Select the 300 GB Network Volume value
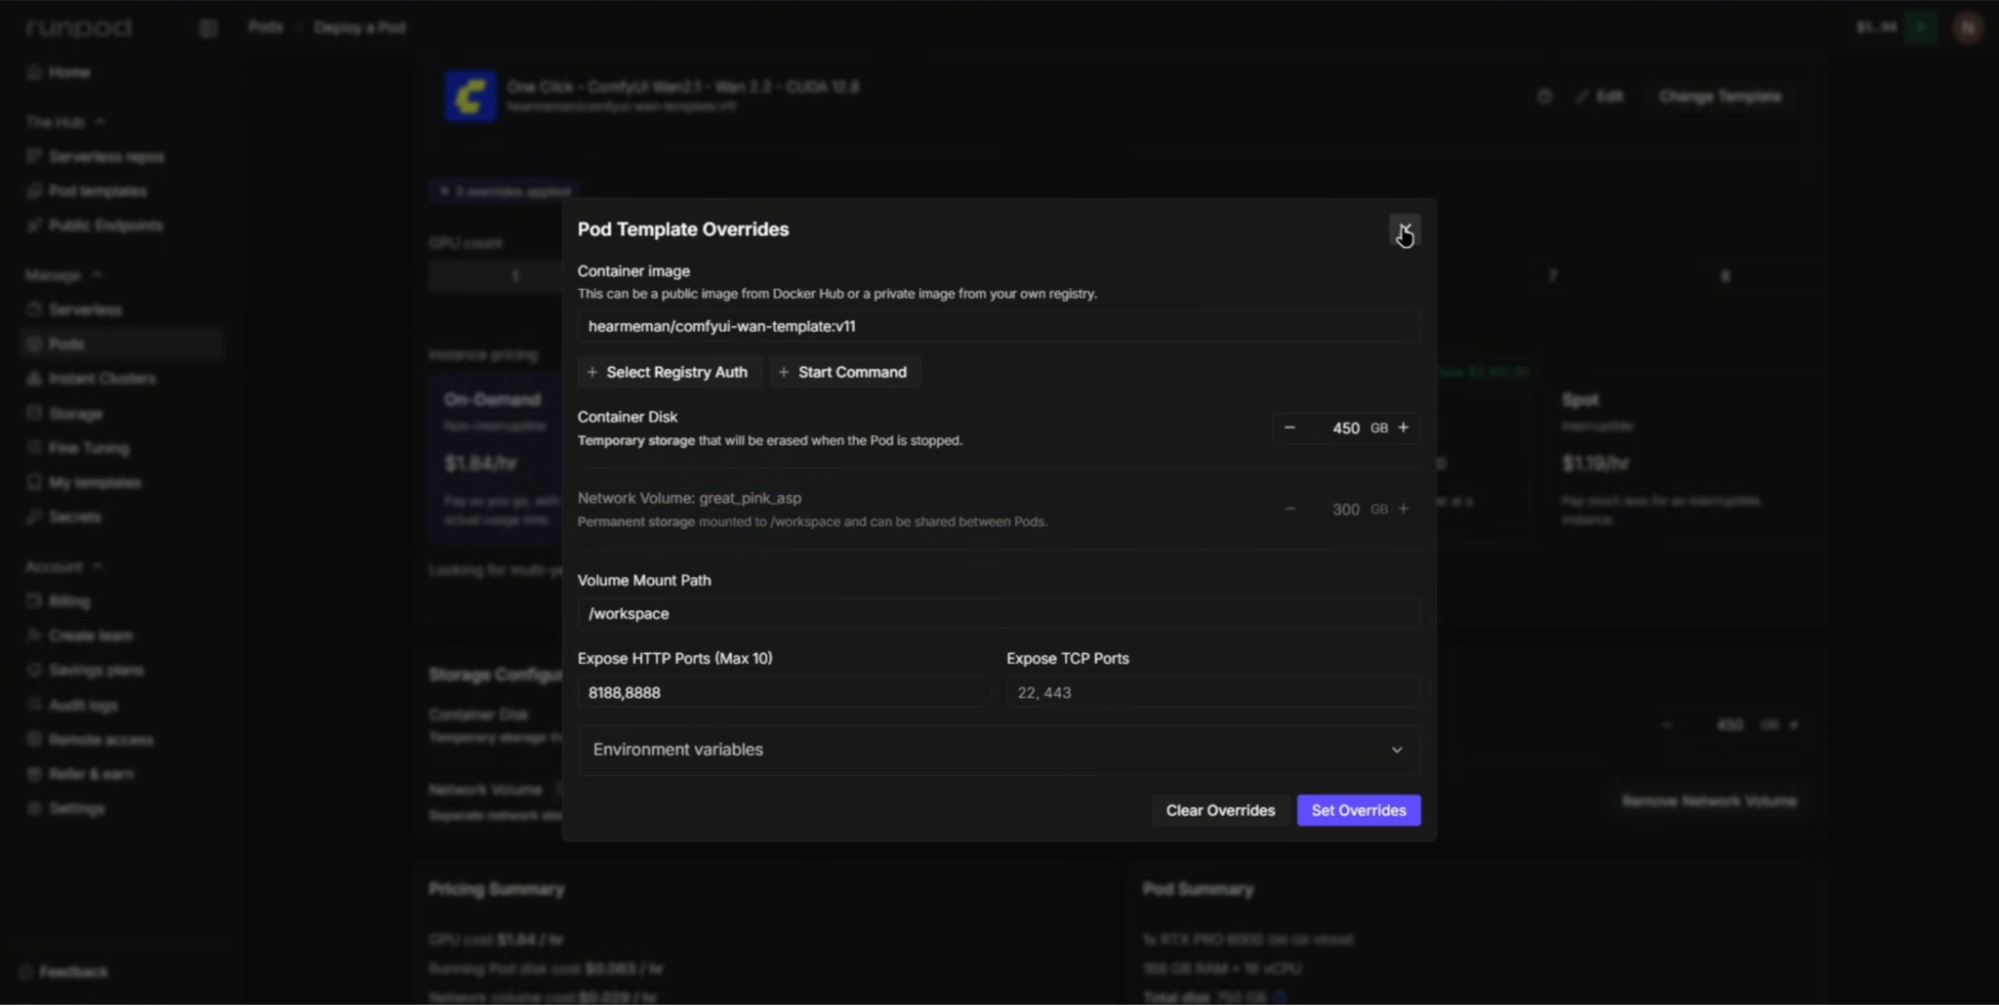 point(1345,509)
